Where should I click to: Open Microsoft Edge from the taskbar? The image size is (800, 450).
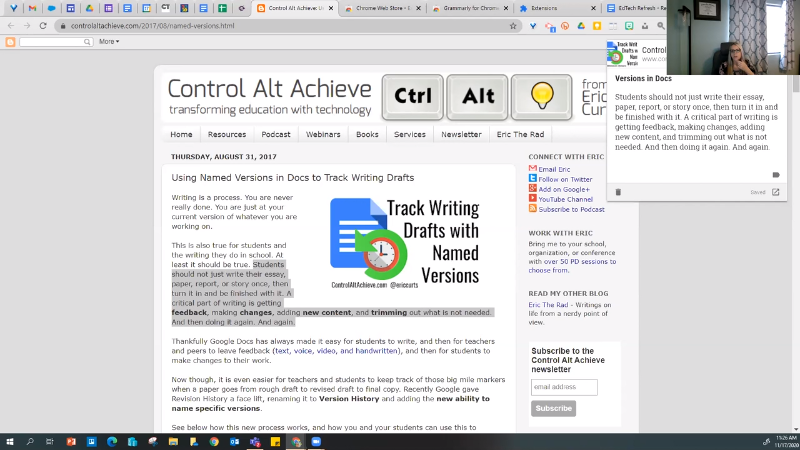112,442
